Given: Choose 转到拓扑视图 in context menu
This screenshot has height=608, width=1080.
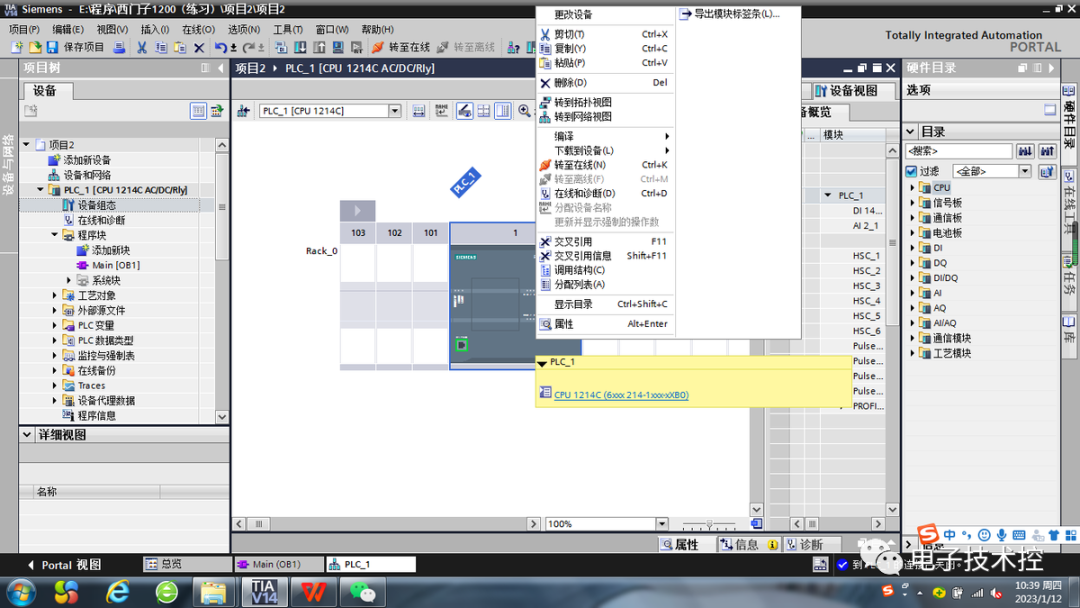Looking at the screenshot, I should coord(583,102).
